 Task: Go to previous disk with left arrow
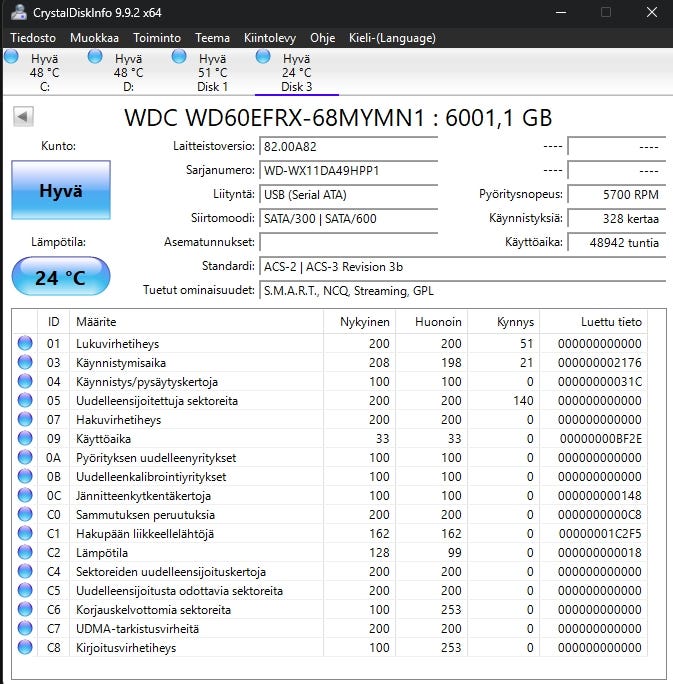point(23,117)
